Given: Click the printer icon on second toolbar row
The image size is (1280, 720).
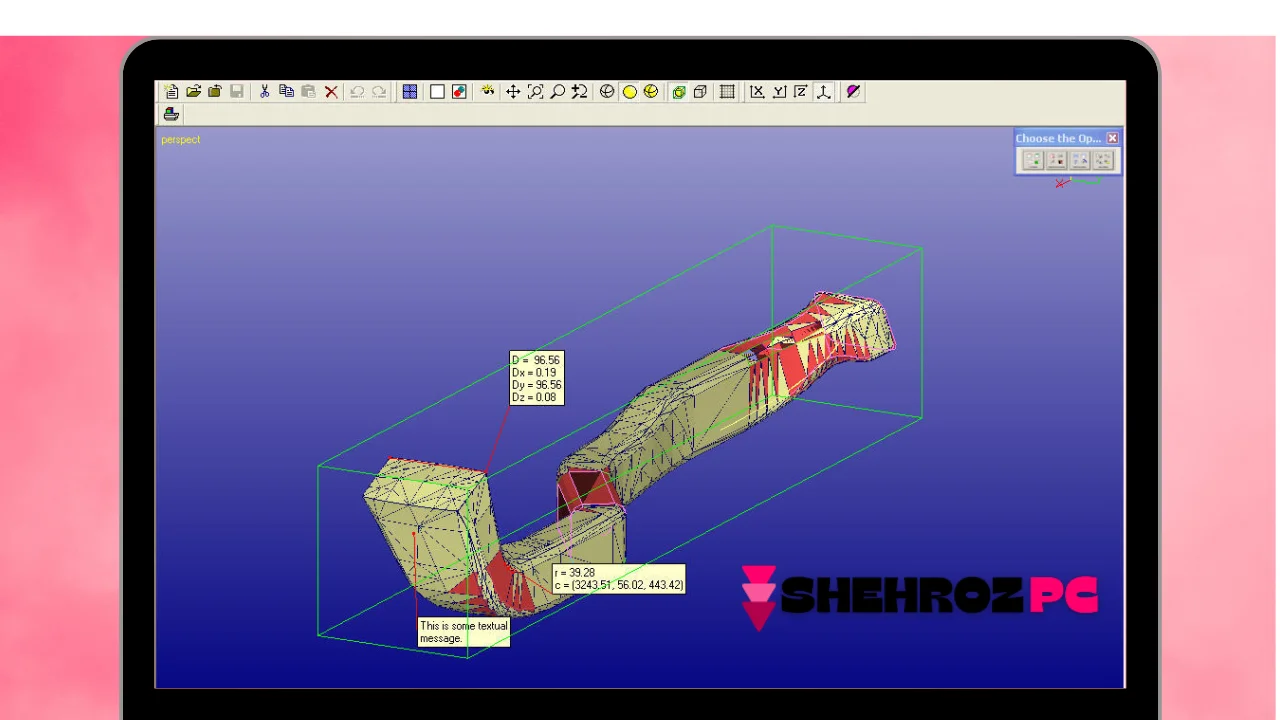Looking at the screenshot, I should pyautogui.click(x=171, y=114).
